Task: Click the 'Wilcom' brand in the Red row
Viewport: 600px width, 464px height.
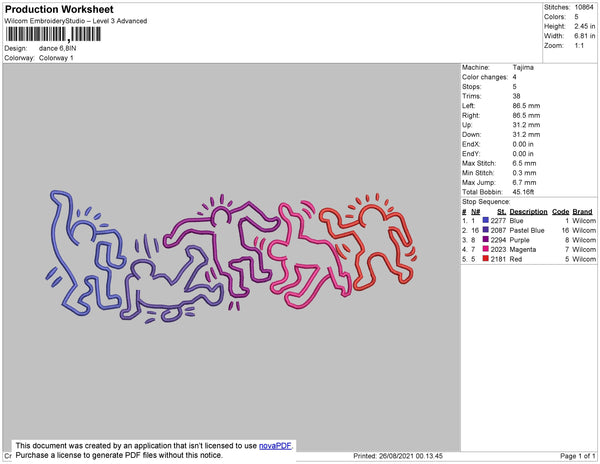Action: pyautogui.click(x=584, y=259)
